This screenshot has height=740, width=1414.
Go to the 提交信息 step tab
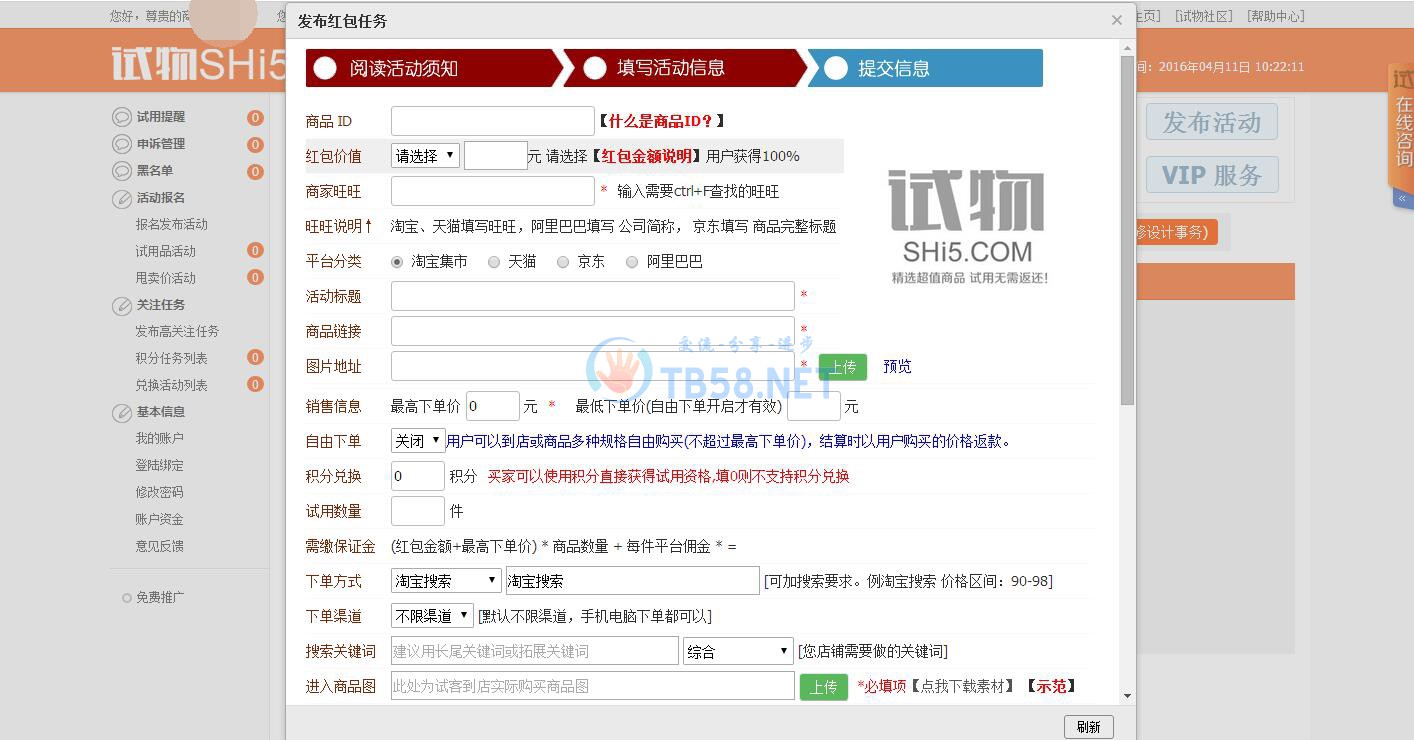(x=925, y=68)
